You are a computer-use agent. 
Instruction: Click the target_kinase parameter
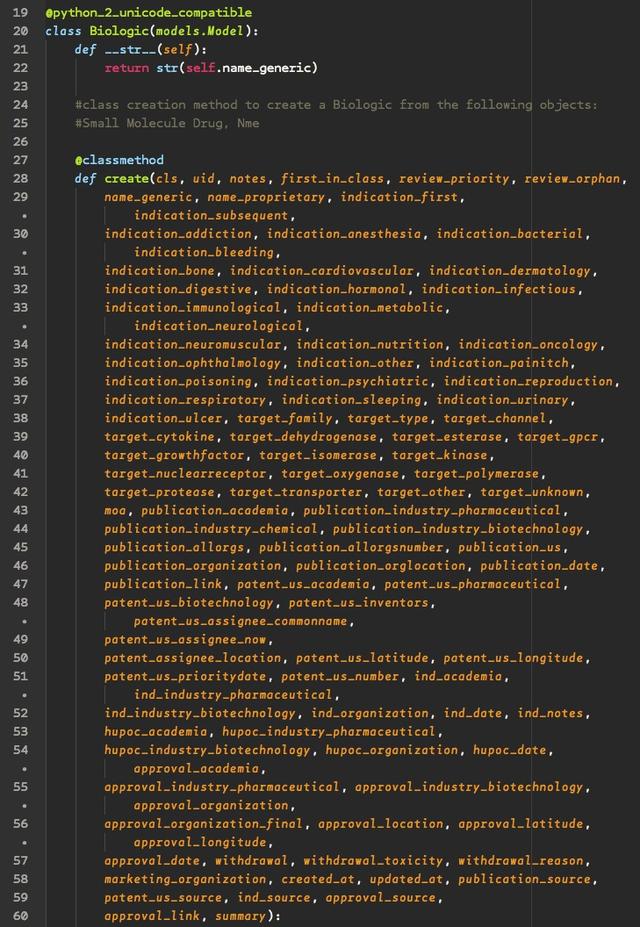(x=440, y=455)
